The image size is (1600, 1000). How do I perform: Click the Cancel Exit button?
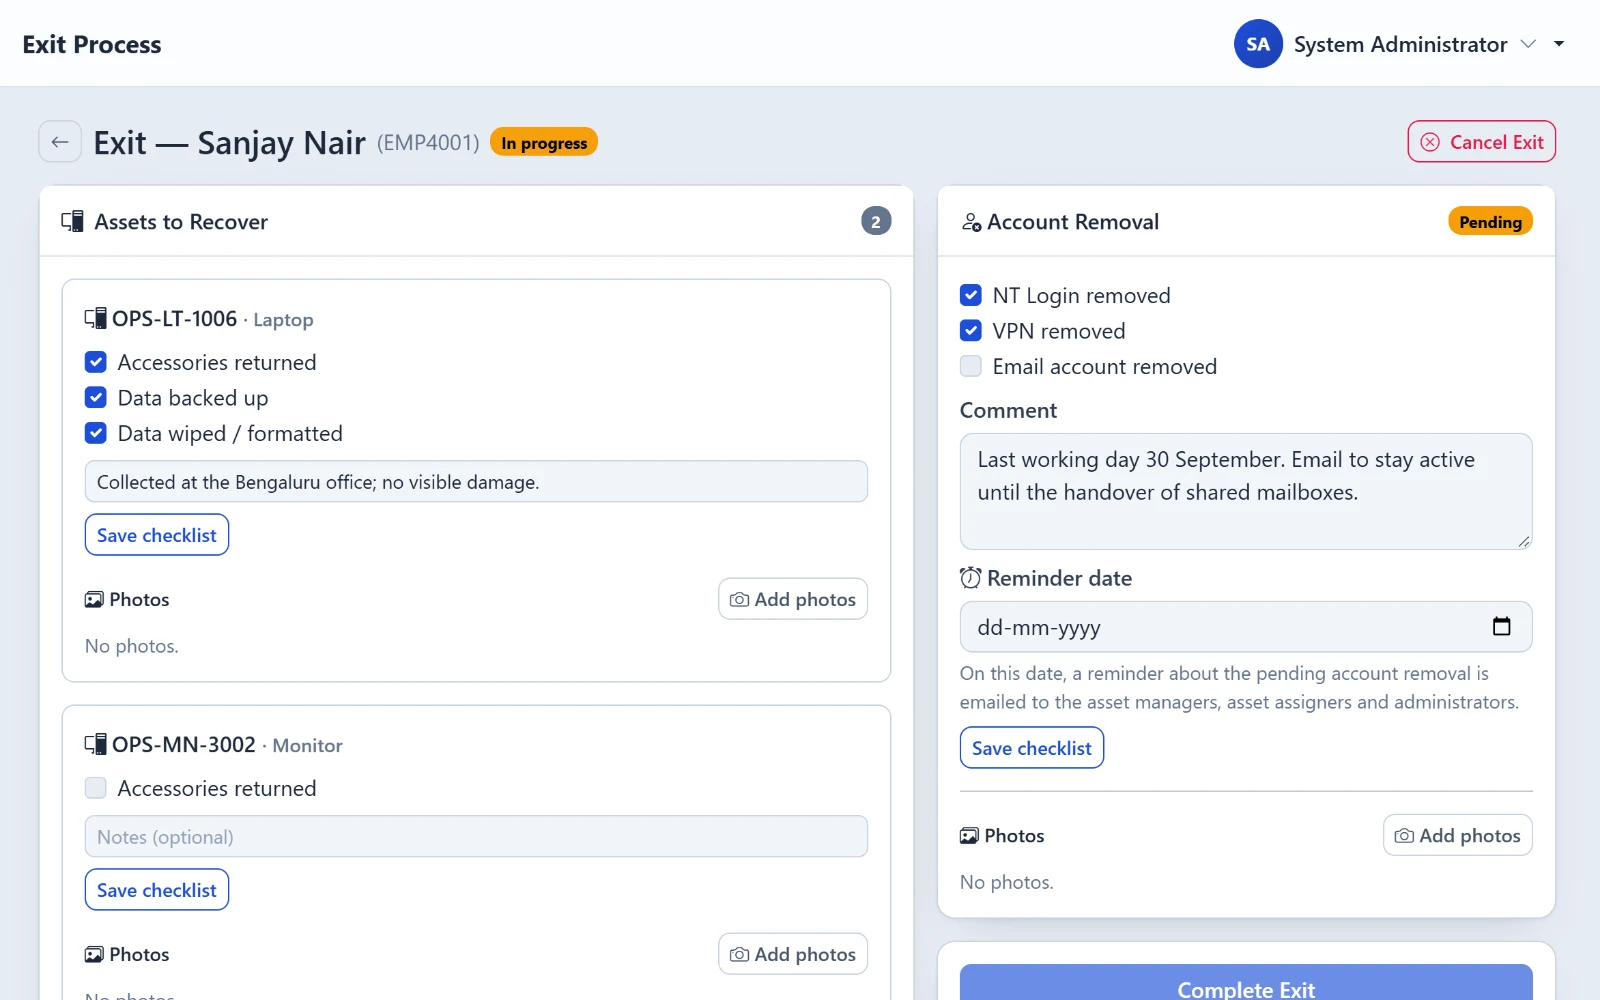[1481, 142]
